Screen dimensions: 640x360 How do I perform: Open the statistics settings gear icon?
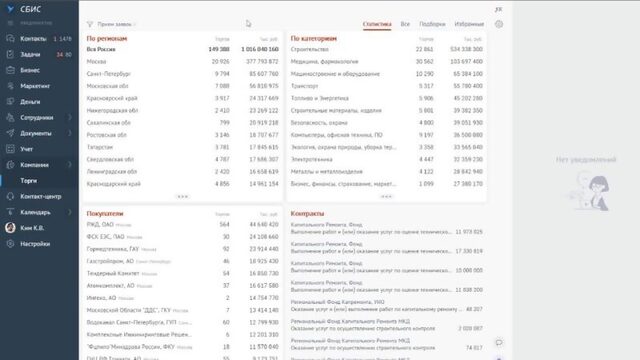pos(499,24)
